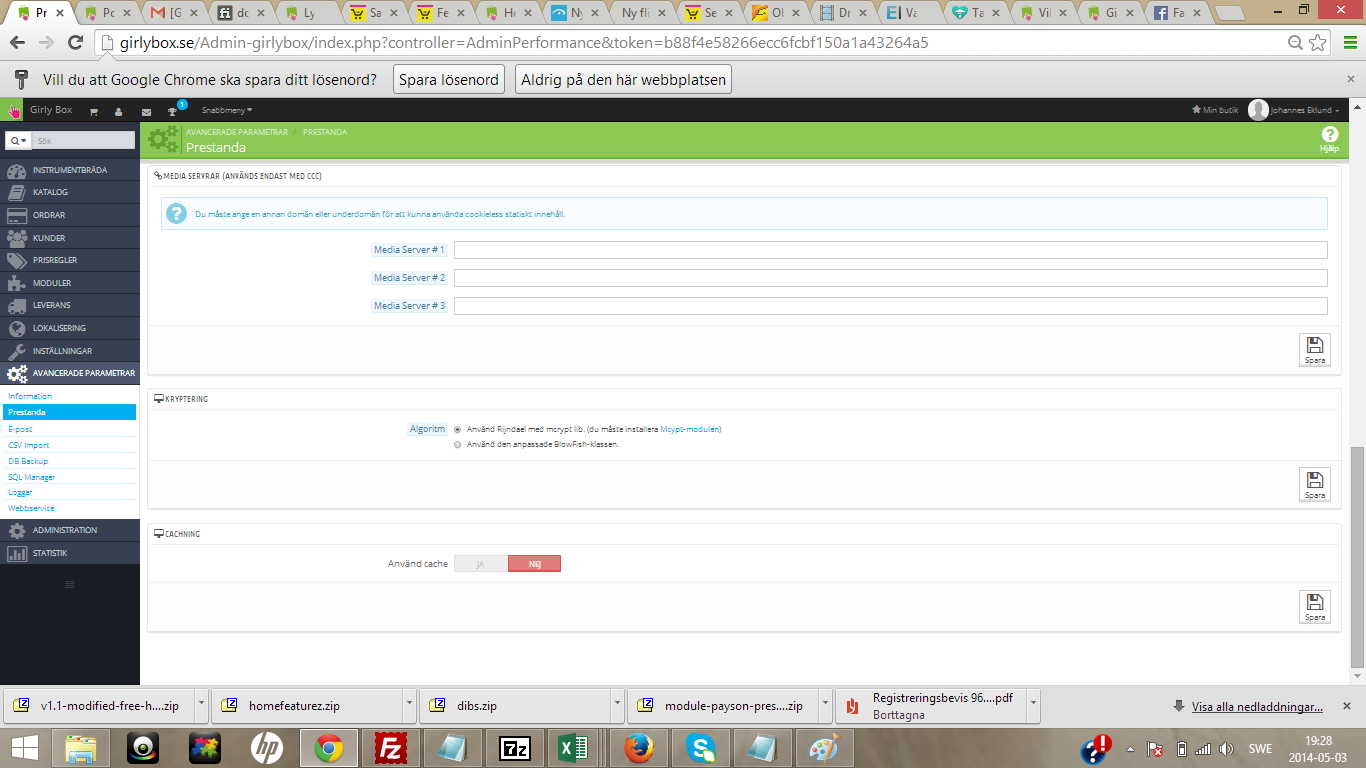Click Visa alla nedladdningar link

click(x=1257, y=706)
